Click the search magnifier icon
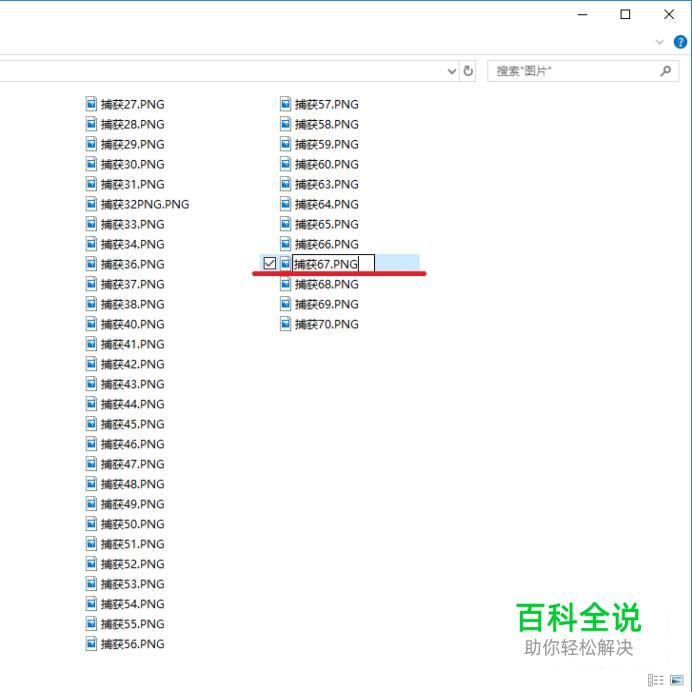 [x=666, y=71]
